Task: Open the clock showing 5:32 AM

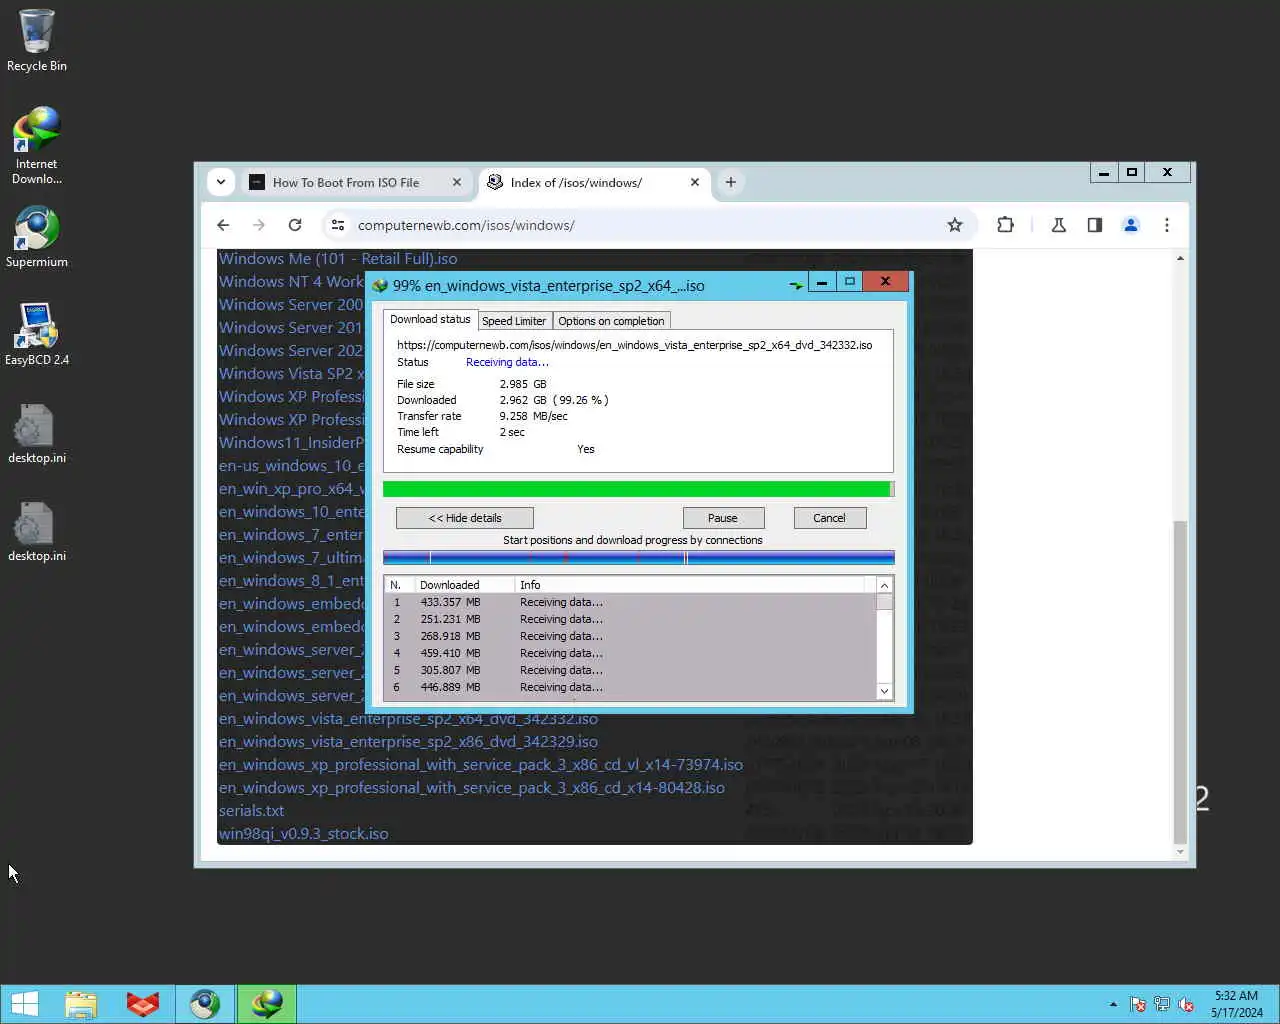Action: (x=1237, y=1004)
